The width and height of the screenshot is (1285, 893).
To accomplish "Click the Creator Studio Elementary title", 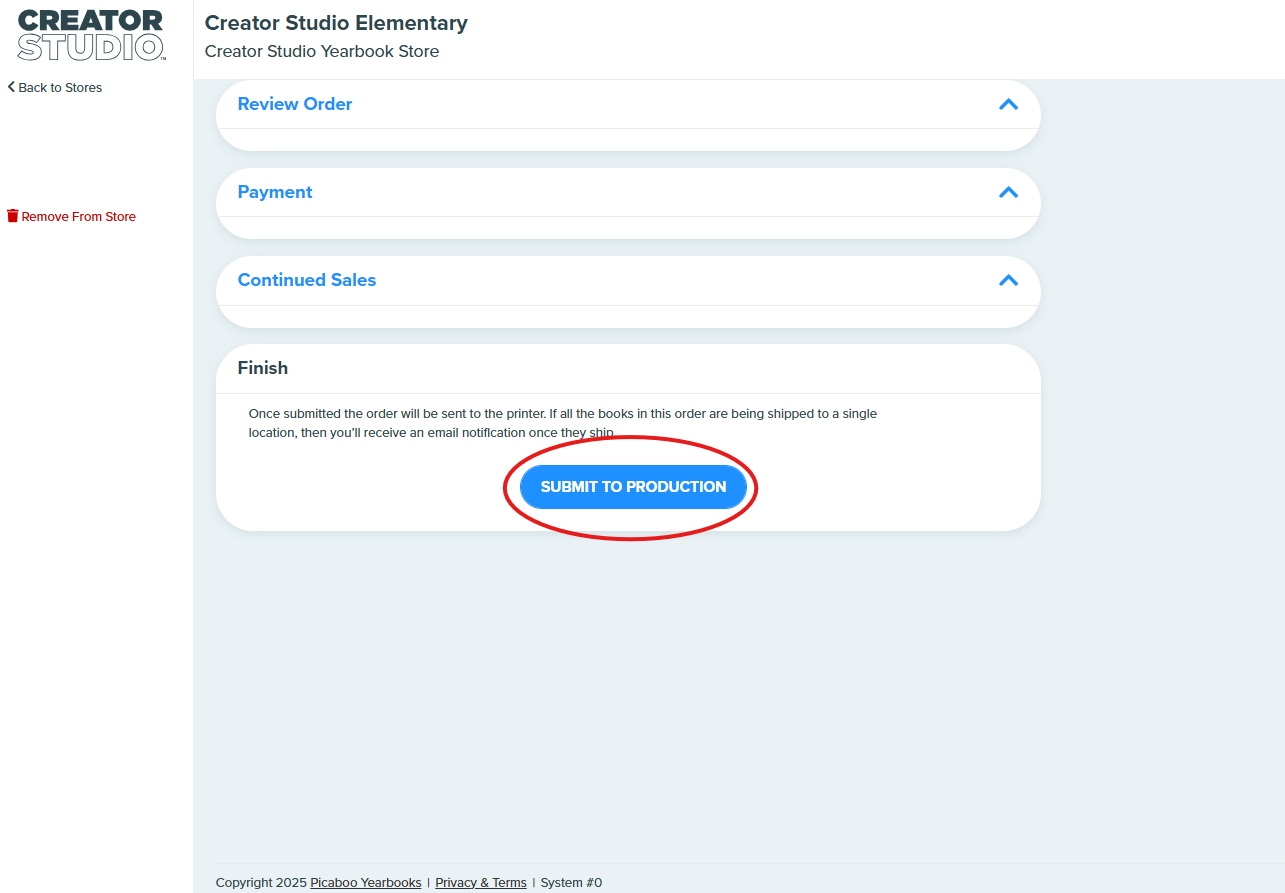I will click(336, 23).
